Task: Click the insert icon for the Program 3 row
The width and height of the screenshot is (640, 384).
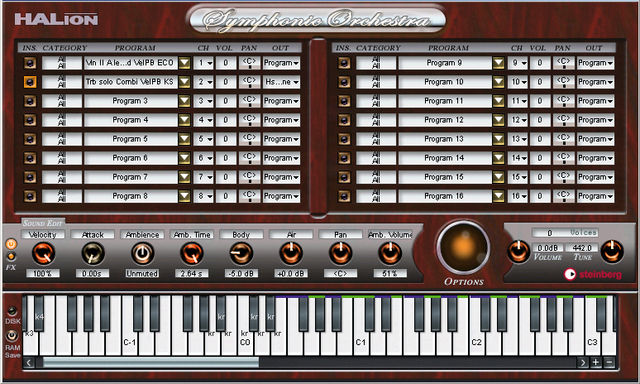Action: pyautogui.click(x=30, y=101)
